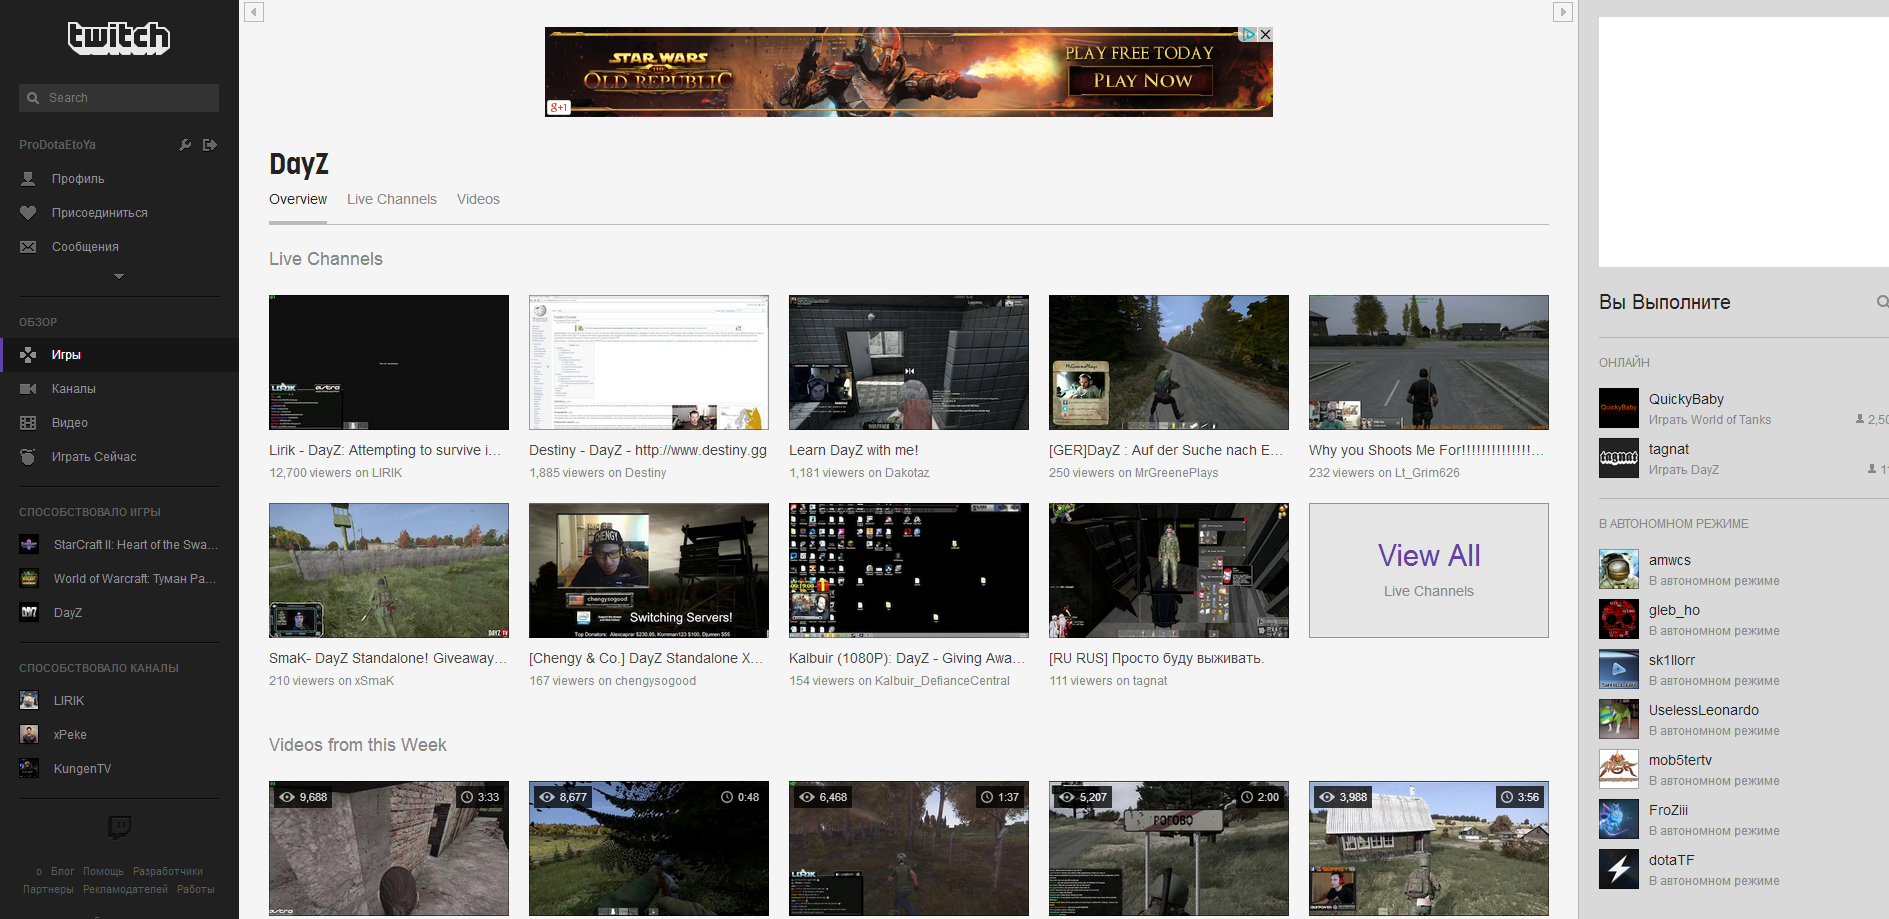Collapse the right panel arrow
Image resolution: width=1889 pixels, height=919 pixels.
click(1563, 12)
